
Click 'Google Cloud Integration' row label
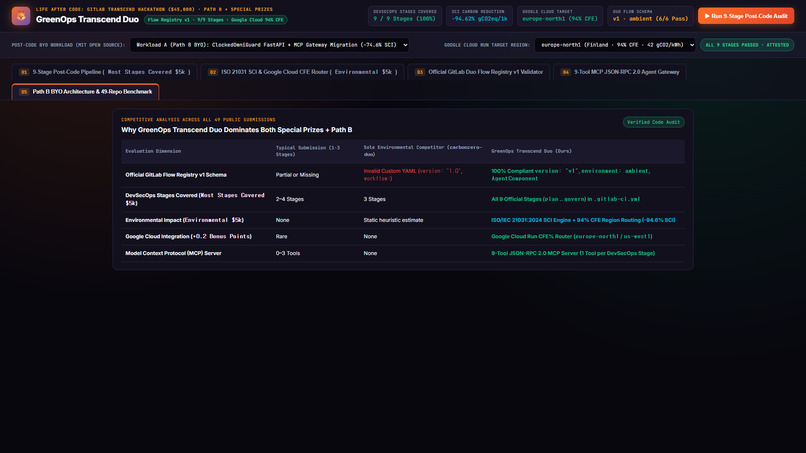point(189,237)
